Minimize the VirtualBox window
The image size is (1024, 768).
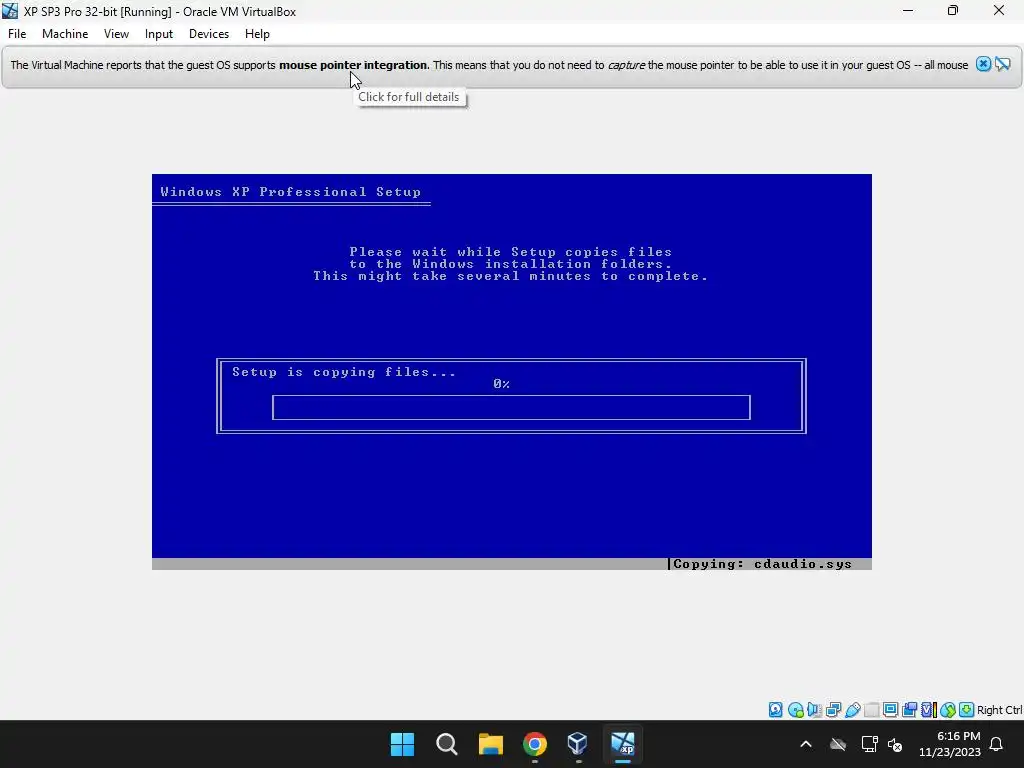tap(908, 11)
